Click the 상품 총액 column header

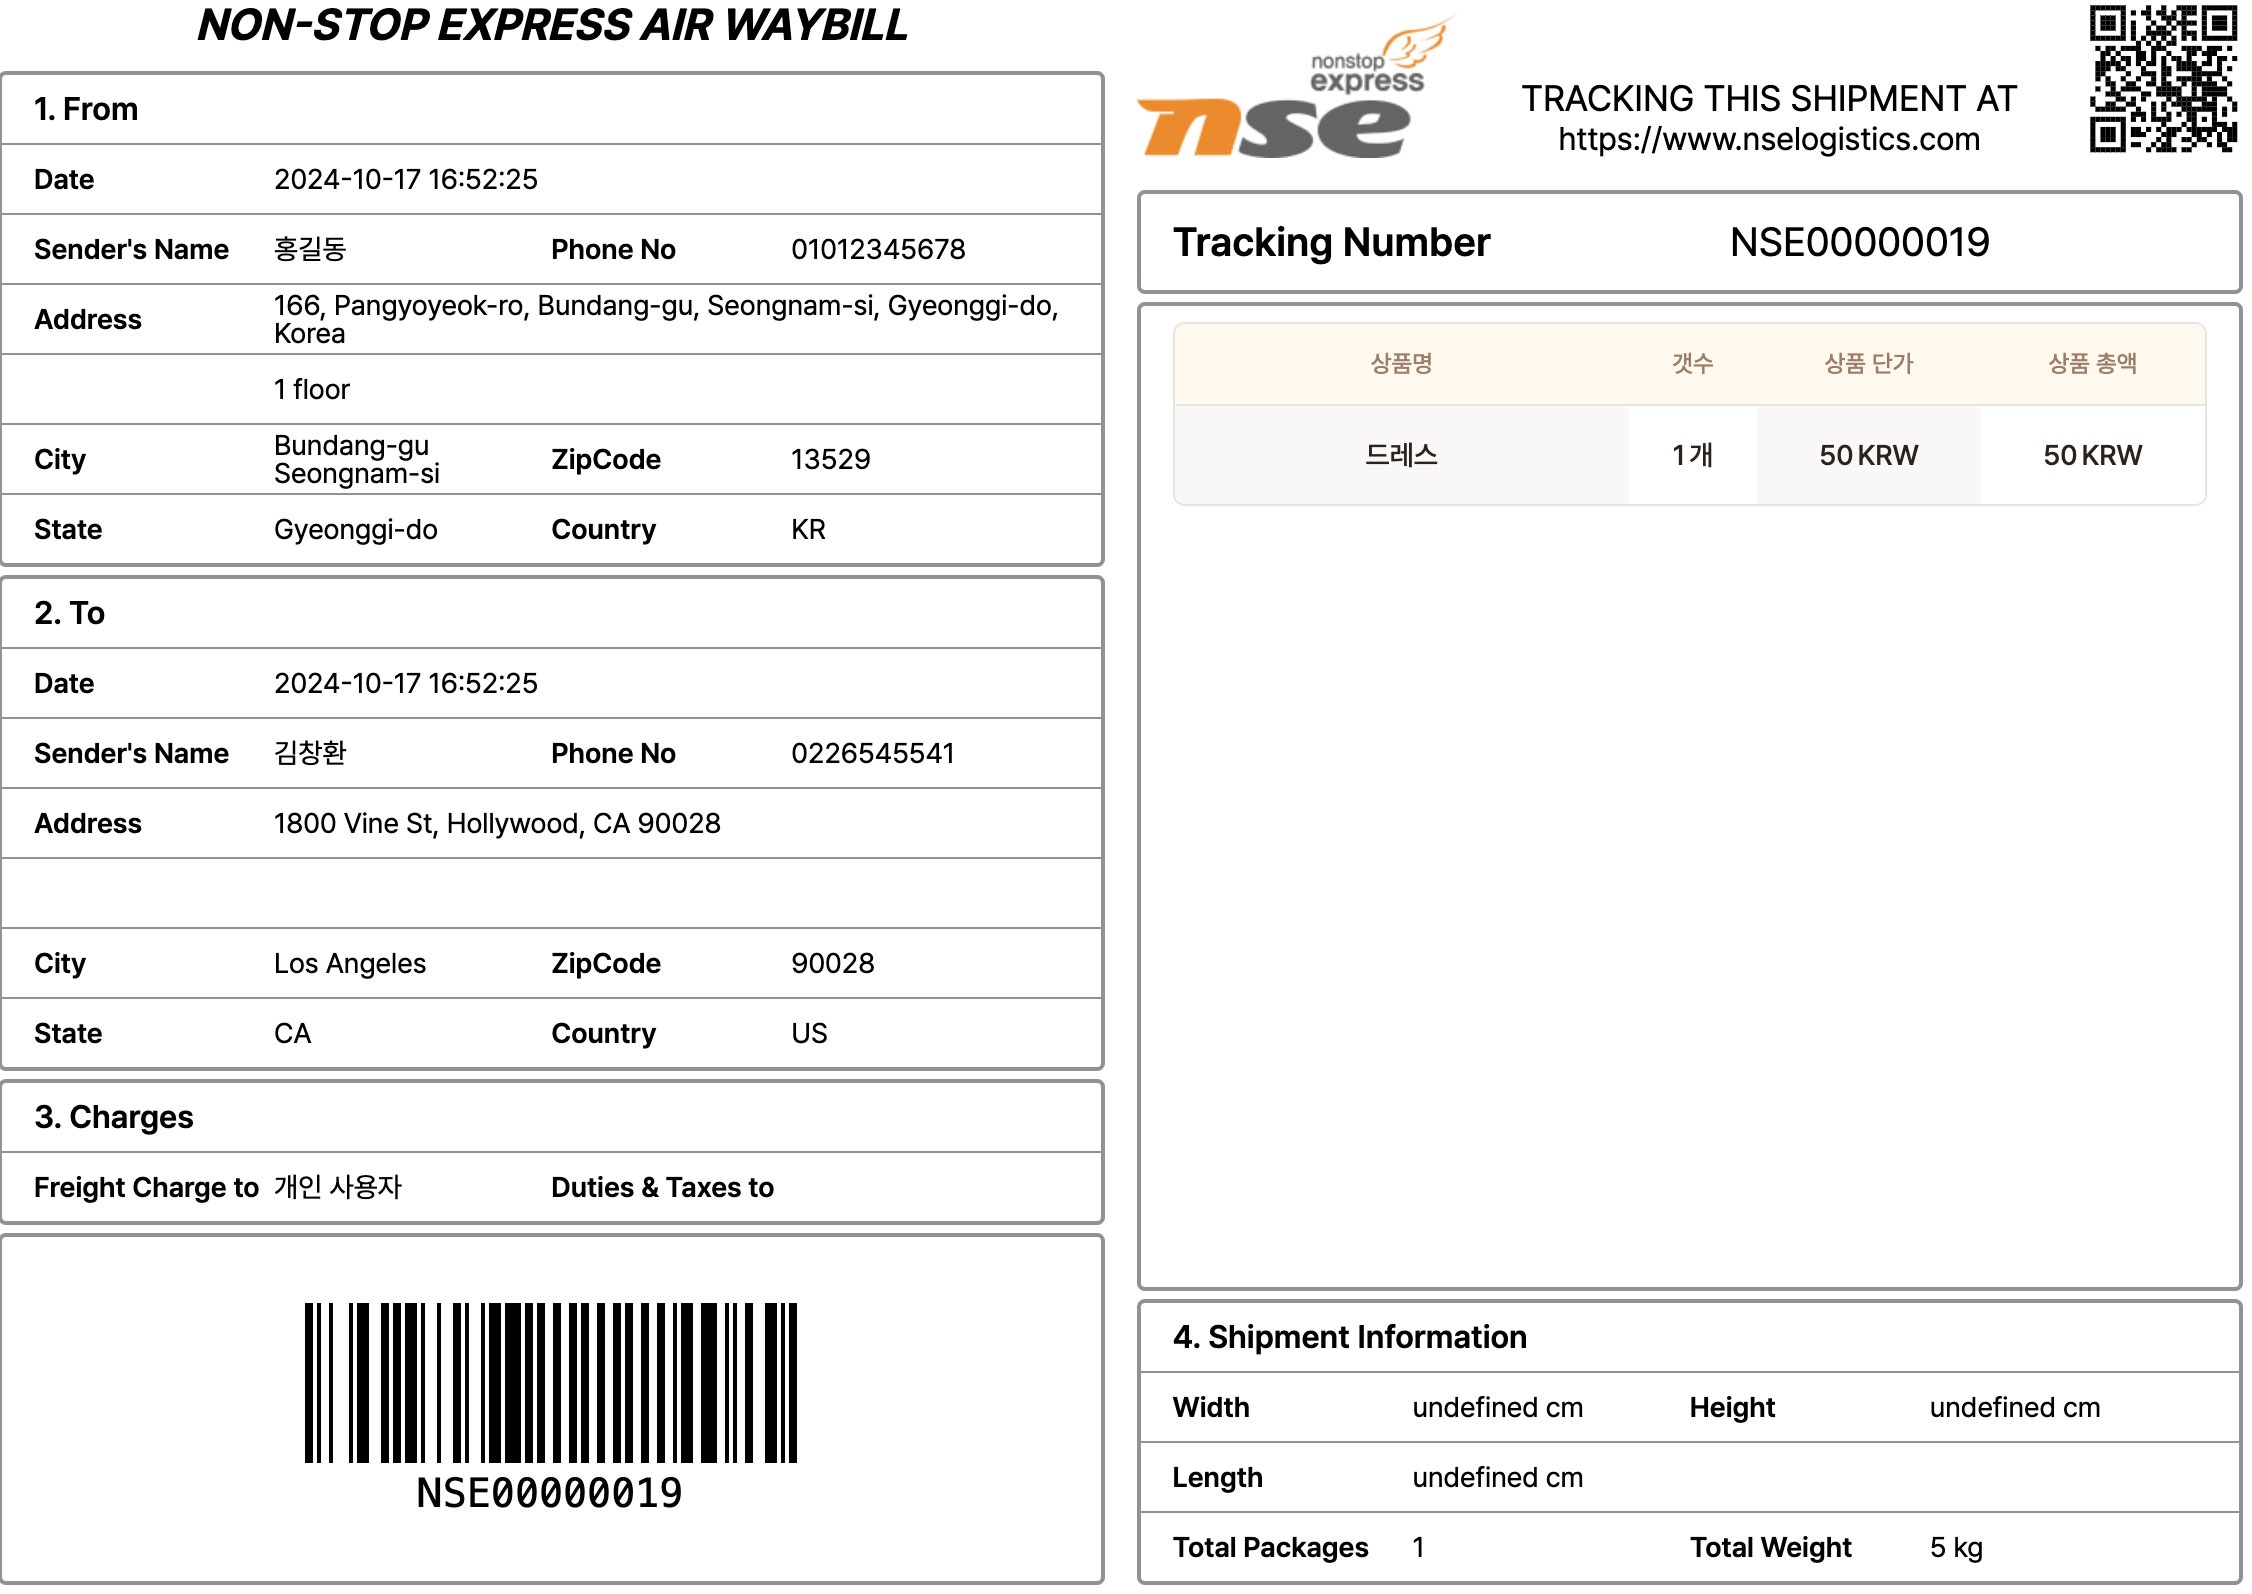point(2091,363)
